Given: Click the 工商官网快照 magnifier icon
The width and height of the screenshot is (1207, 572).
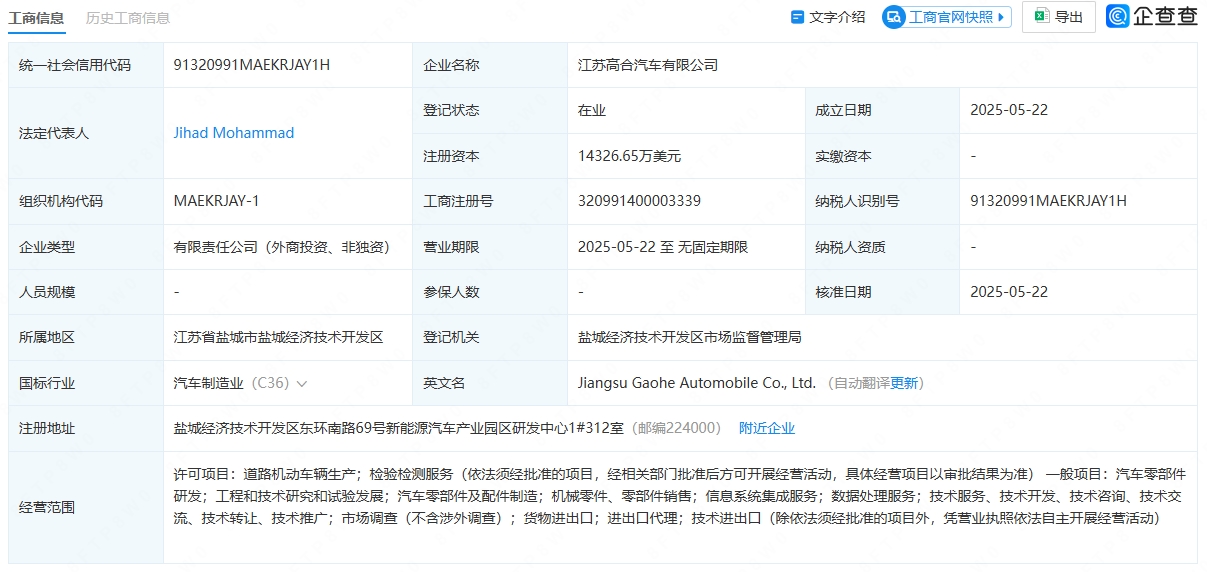Looking at the screenshot, I should [x=894, y=17].
